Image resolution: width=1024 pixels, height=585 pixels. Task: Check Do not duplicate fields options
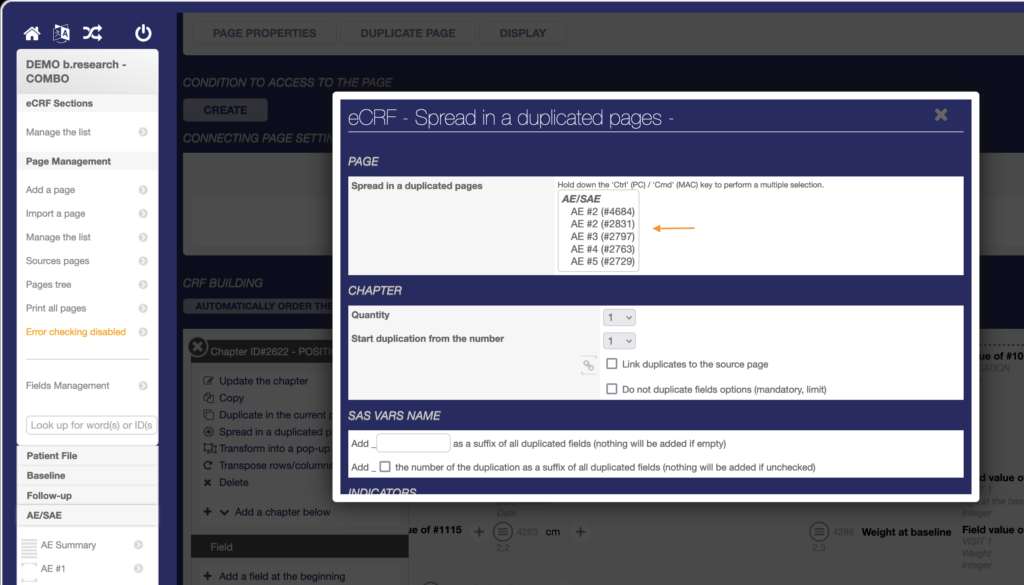[x=612, y=389]
